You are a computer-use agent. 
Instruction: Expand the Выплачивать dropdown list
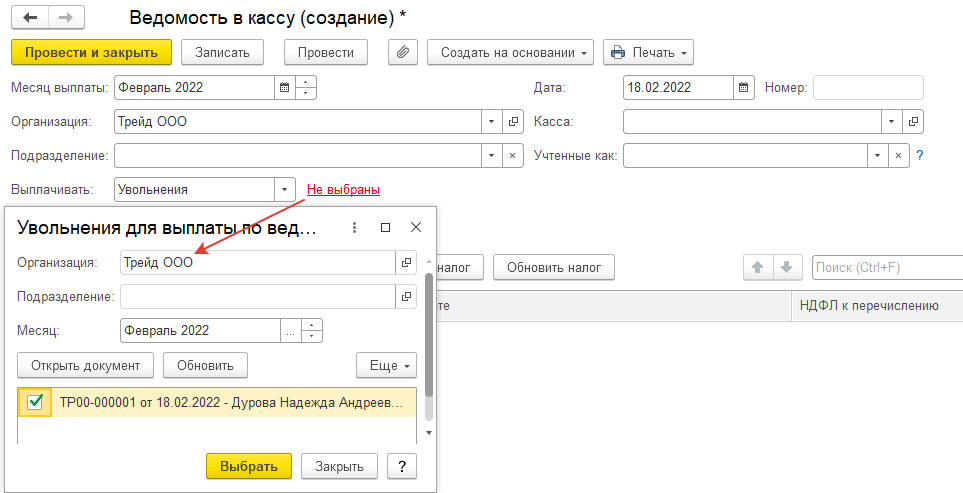click(x=285, y=189)
